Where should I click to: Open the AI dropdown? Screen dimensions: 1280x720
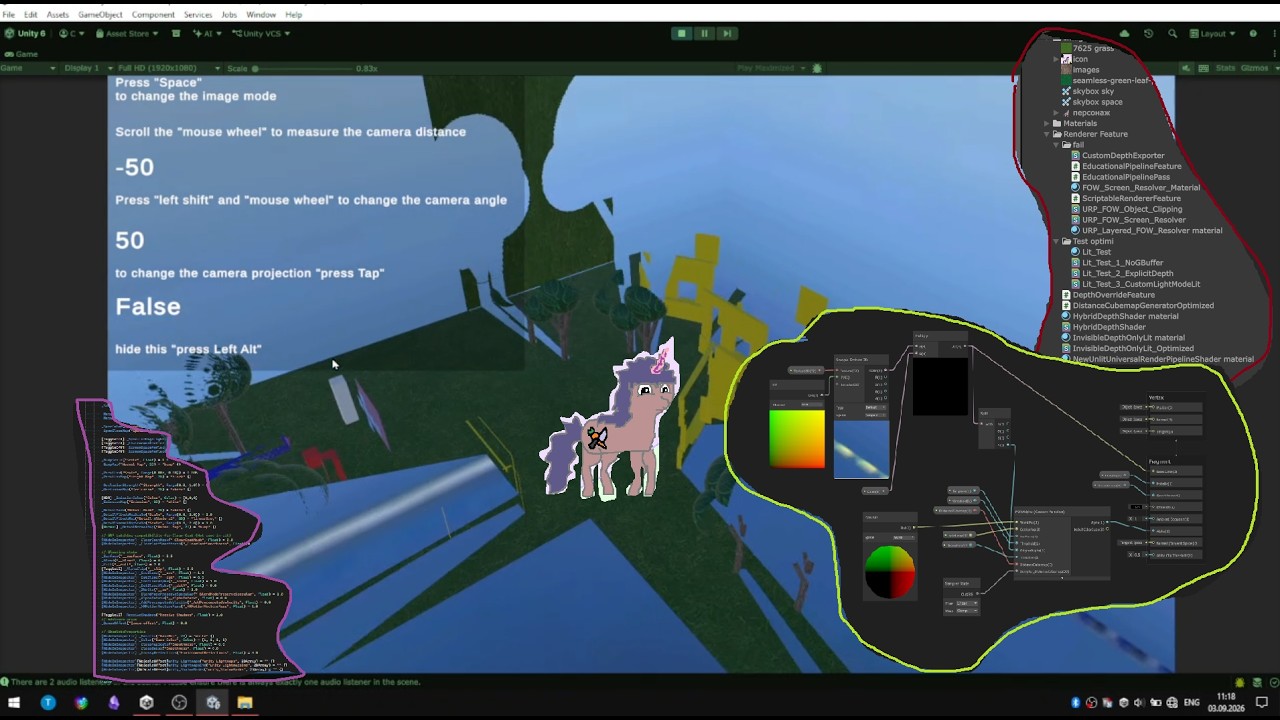(208, 33)
